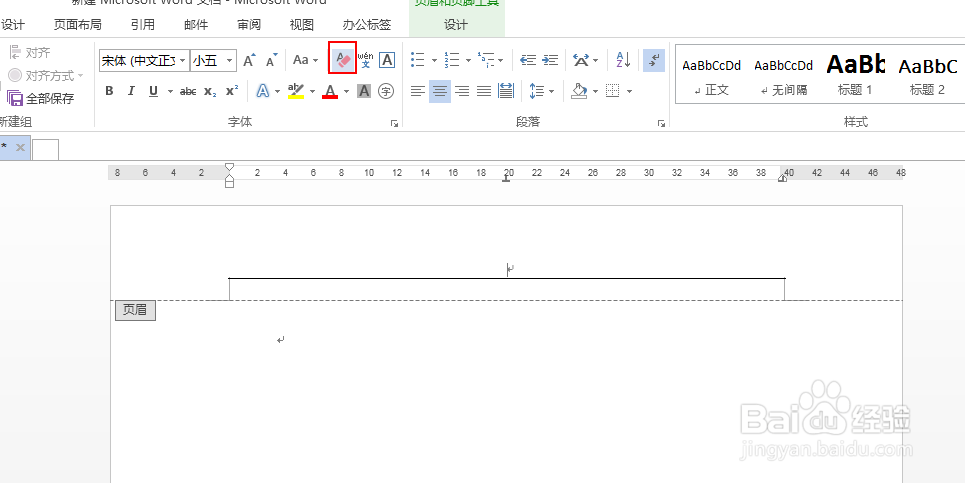Expand font color dropdown arrow

click(x=346, y=92)
